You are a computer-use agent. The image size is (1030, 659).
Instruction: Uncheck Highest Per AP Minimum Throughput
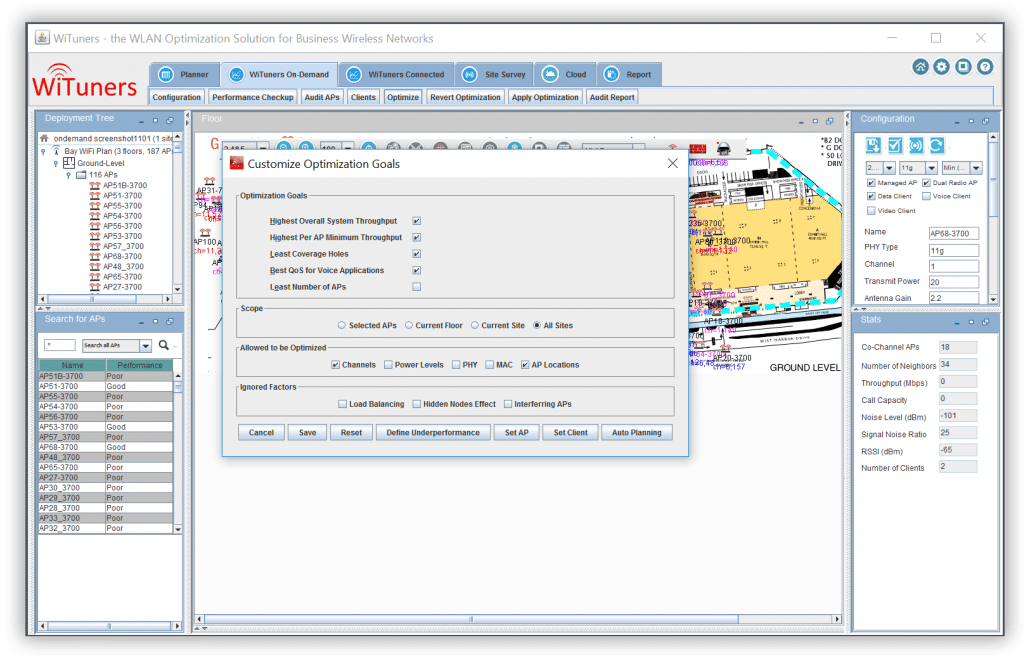[416, 238]
